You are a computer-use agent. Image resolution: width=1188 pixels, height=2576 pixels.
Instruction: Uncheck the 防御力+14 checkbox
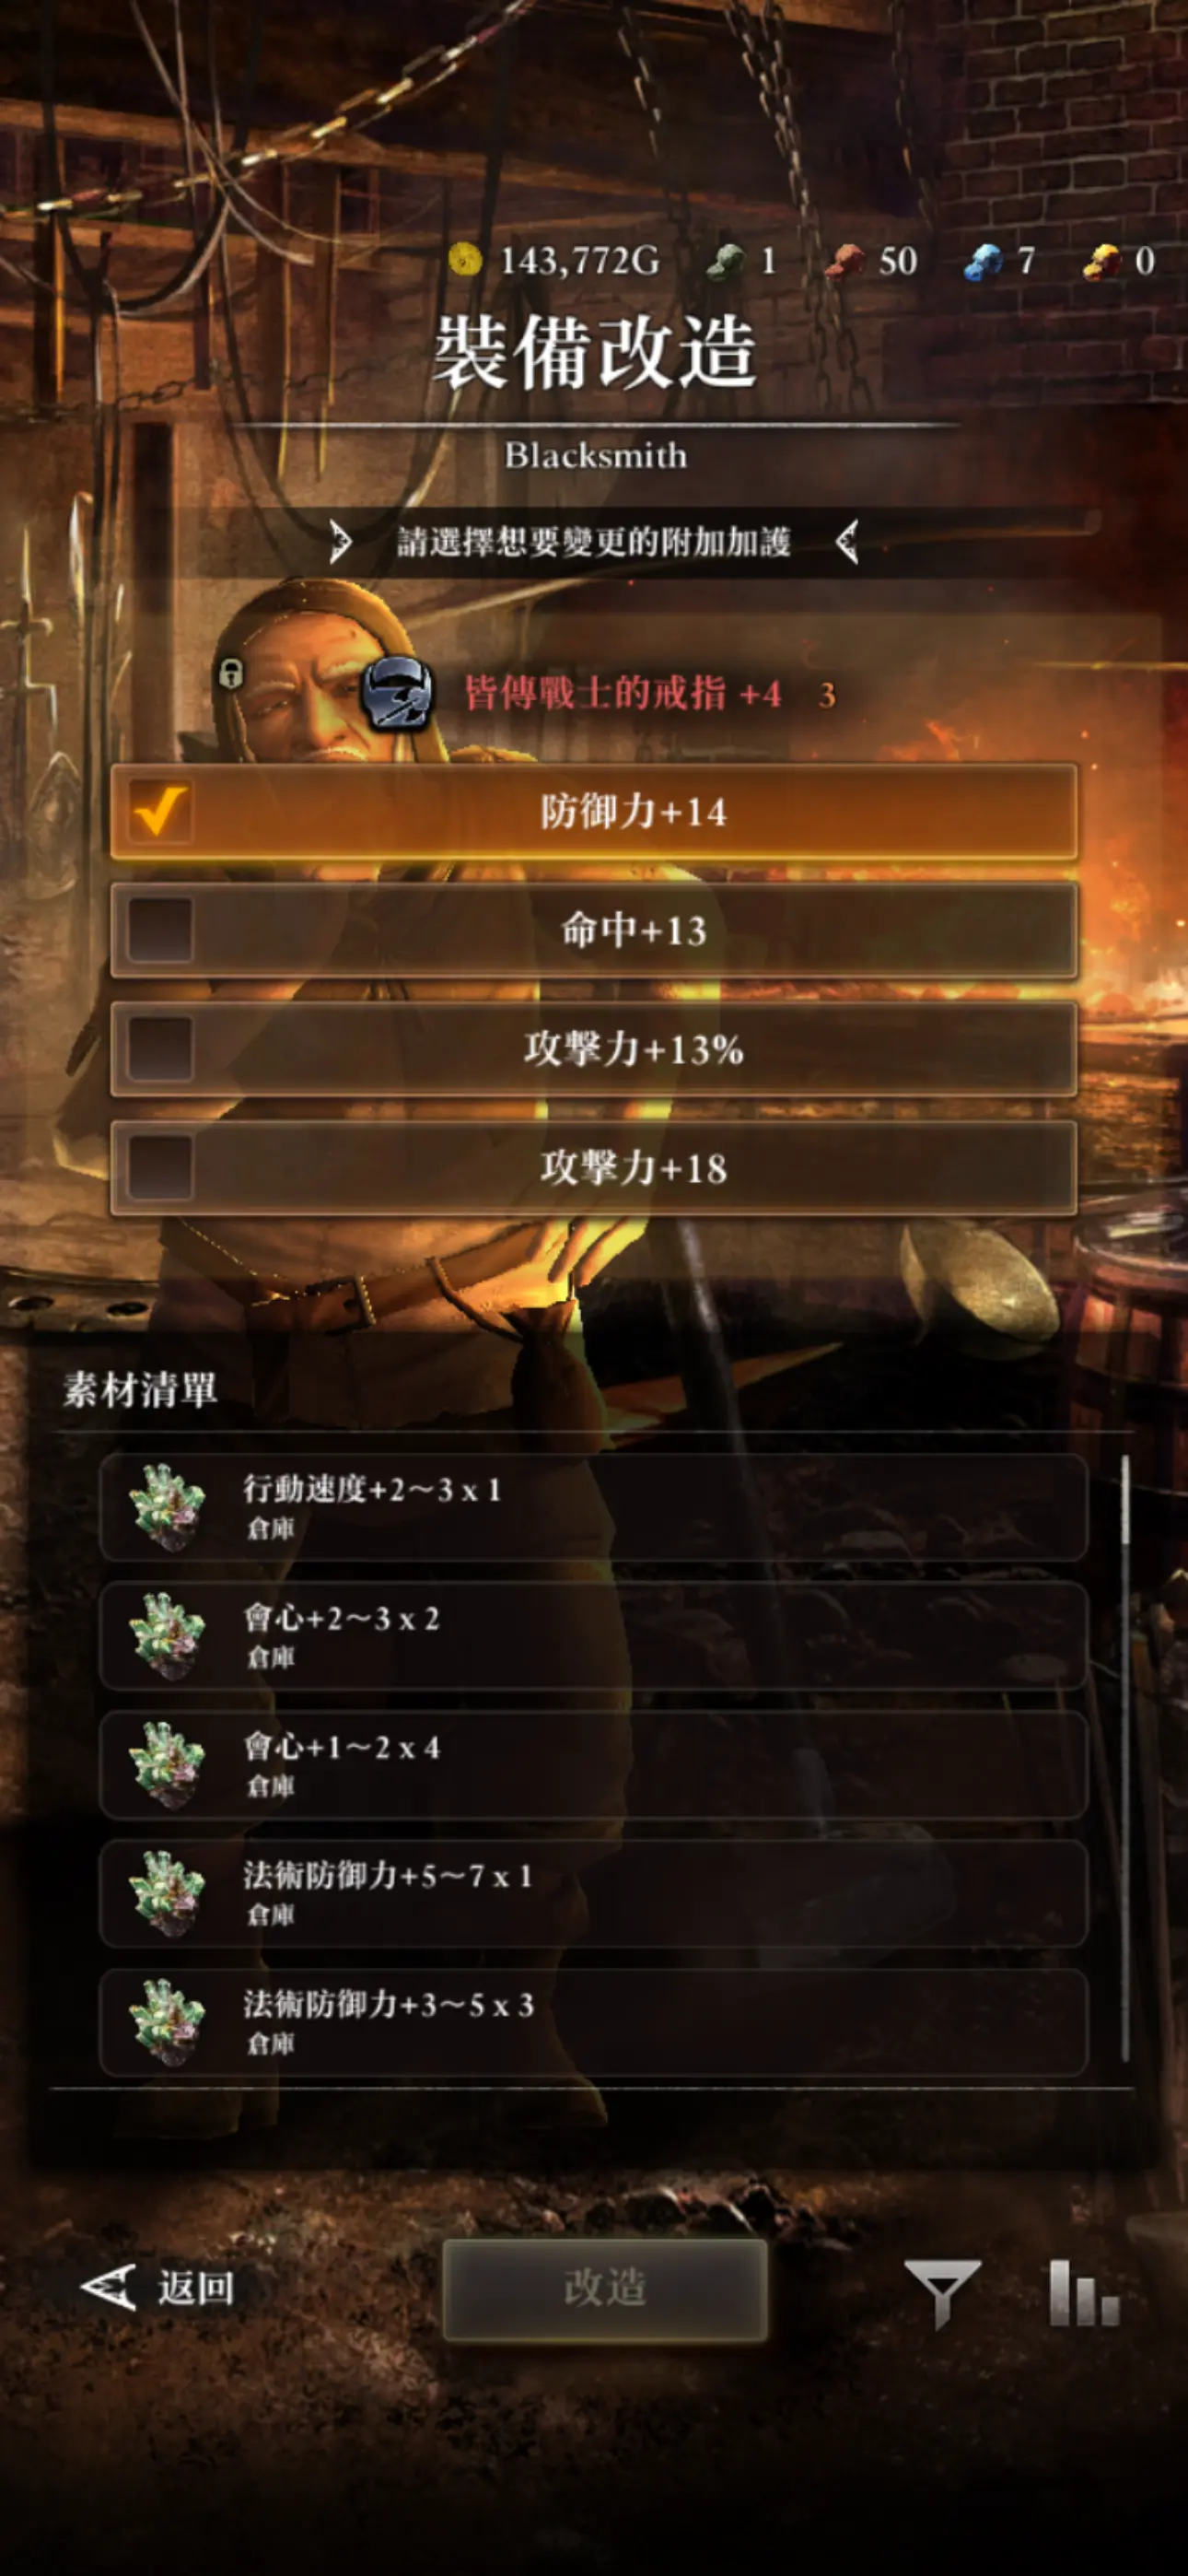click(161, 811)
